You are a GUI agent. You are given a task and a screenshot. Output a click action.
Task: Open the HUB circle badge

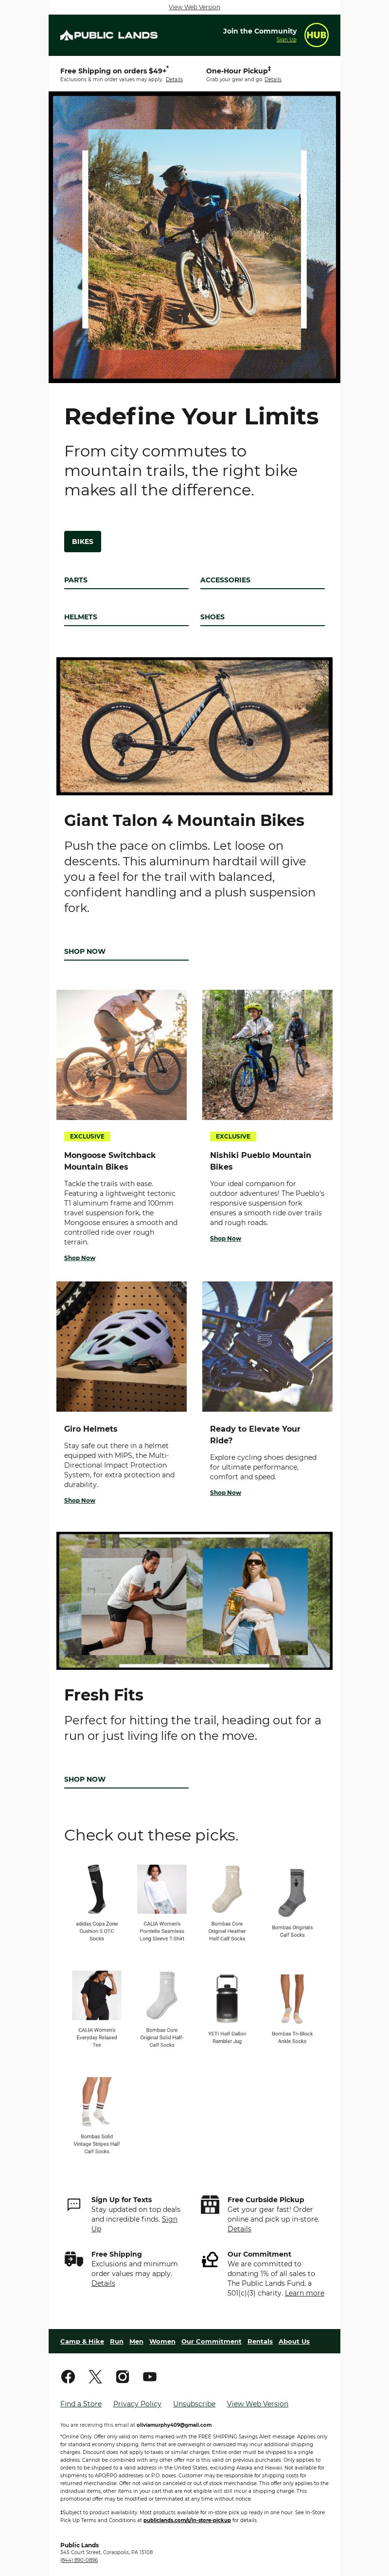coord(316,35)
